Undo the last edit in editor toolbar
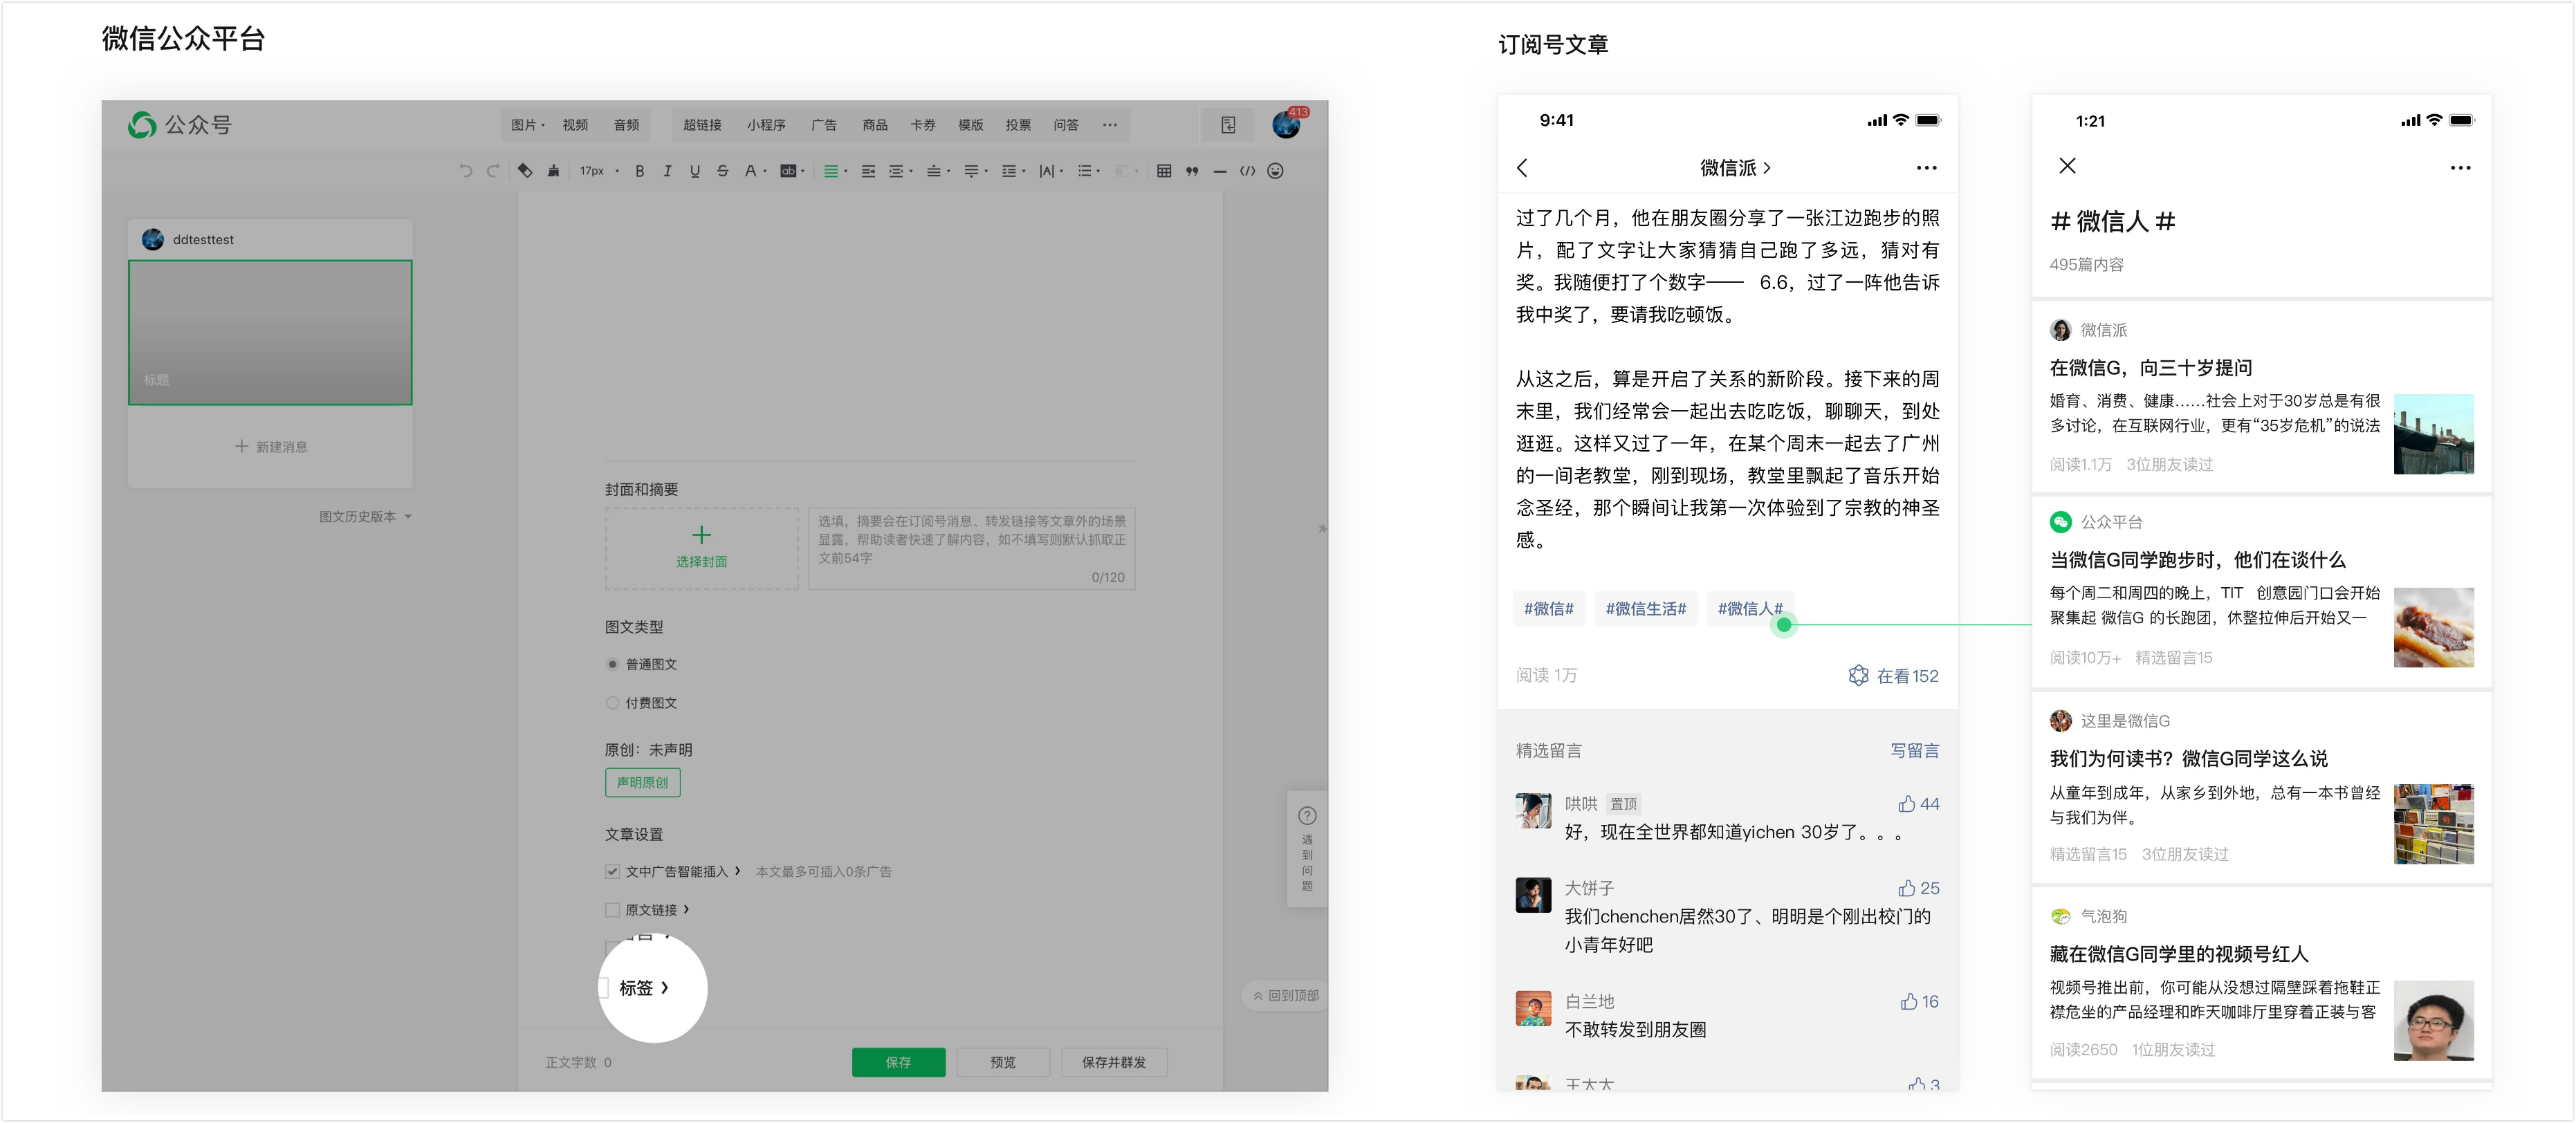 pos(465,171)
